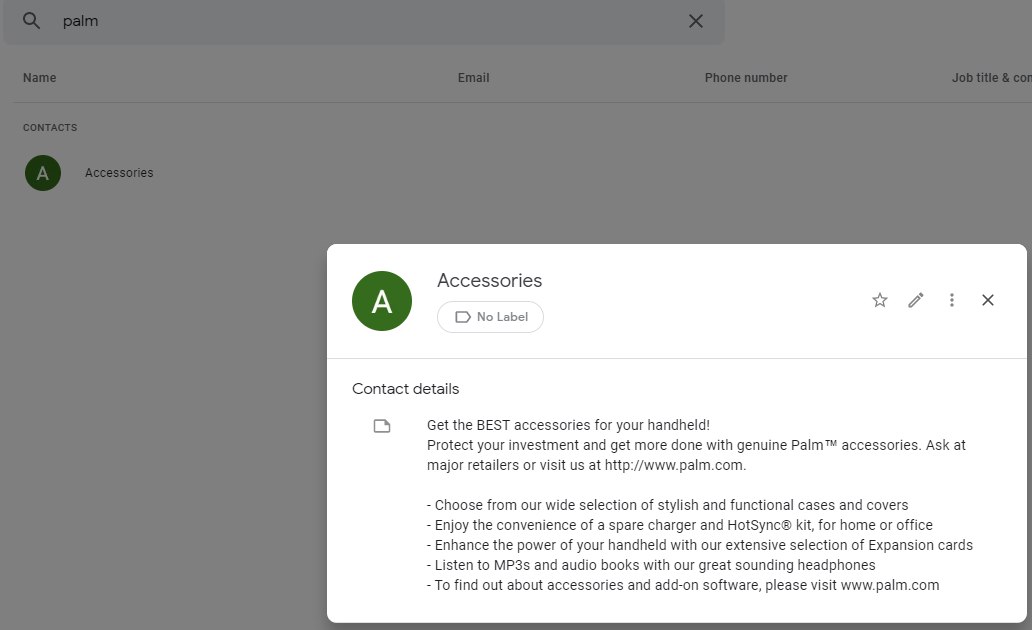Clear the search with the X icon
Viewport: 1032px width, 630px height.
tap(696, 21)
